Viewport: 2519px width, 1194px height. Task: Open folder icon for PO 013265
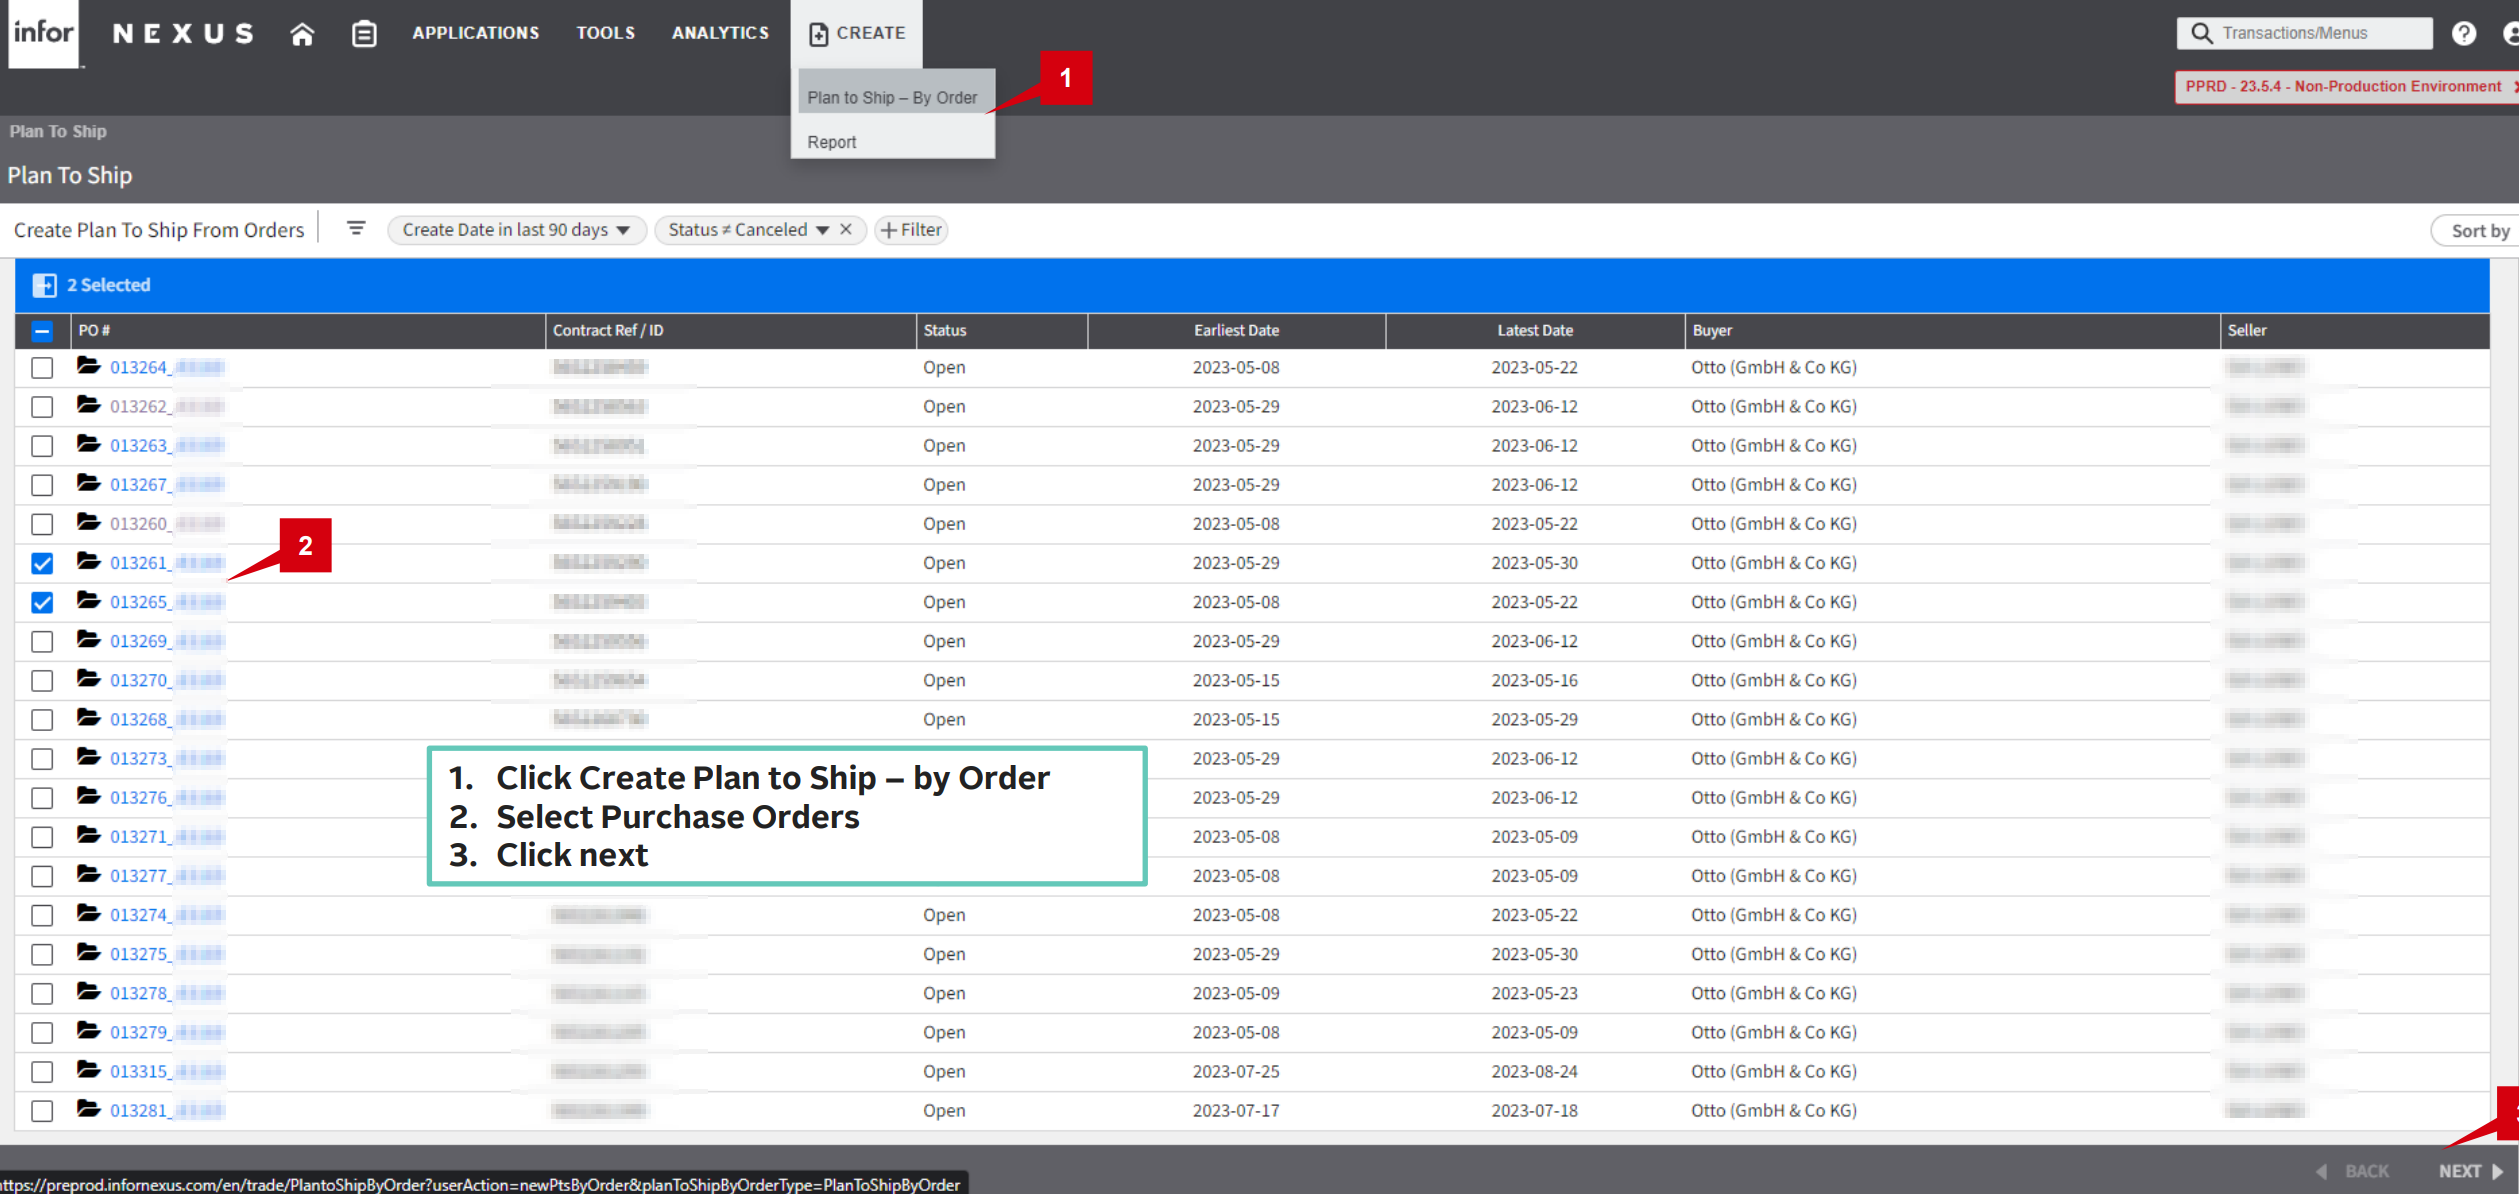click(x=89, y=600)
